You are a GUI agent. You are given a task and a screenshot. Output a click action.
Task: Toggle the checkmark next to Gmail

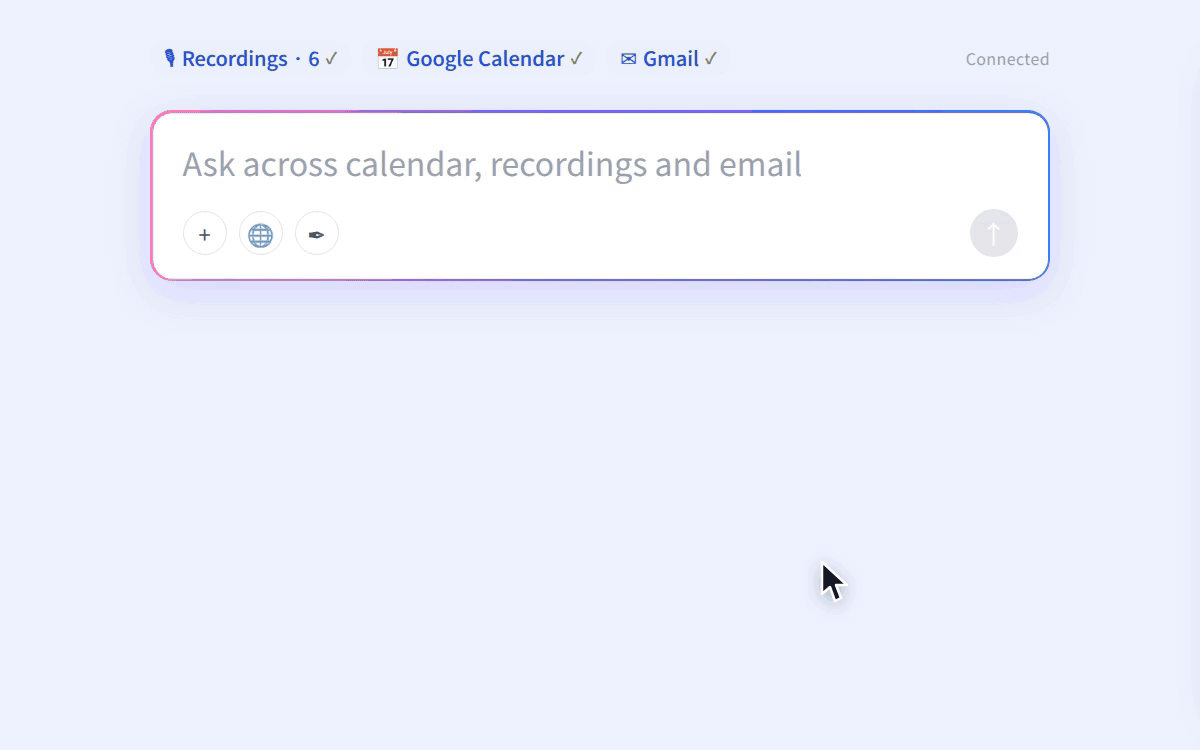pos(711,59)
